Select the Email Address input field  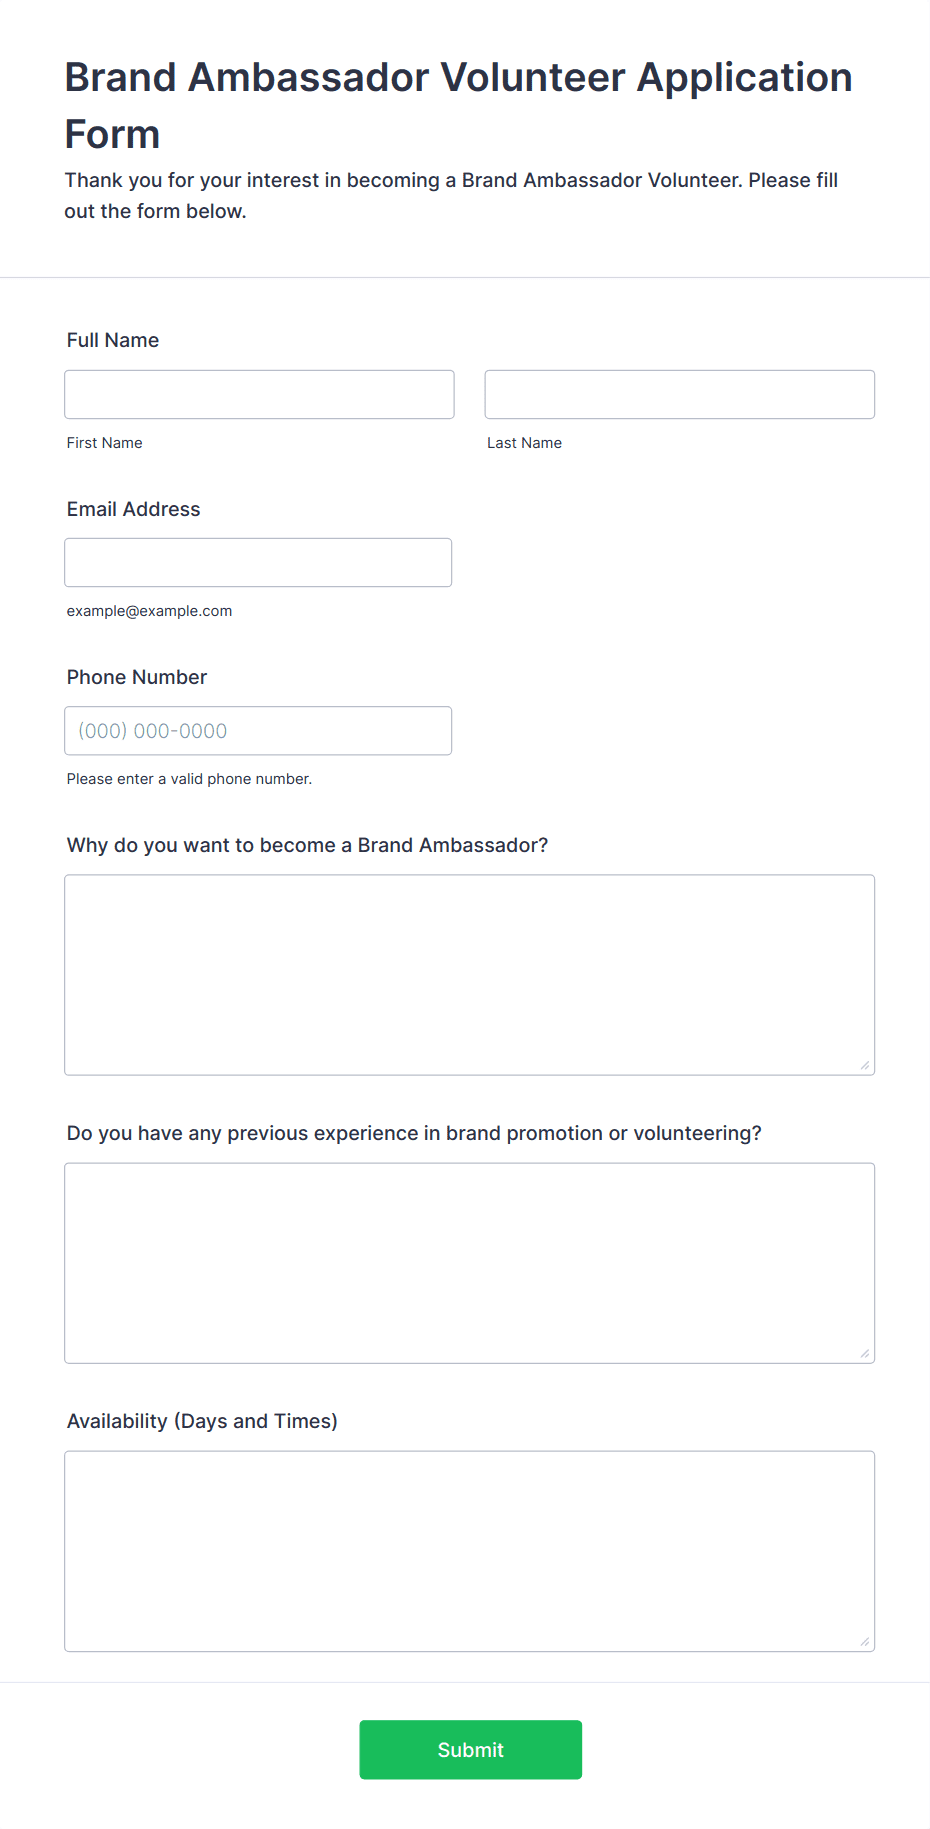(x=258, y=562)
